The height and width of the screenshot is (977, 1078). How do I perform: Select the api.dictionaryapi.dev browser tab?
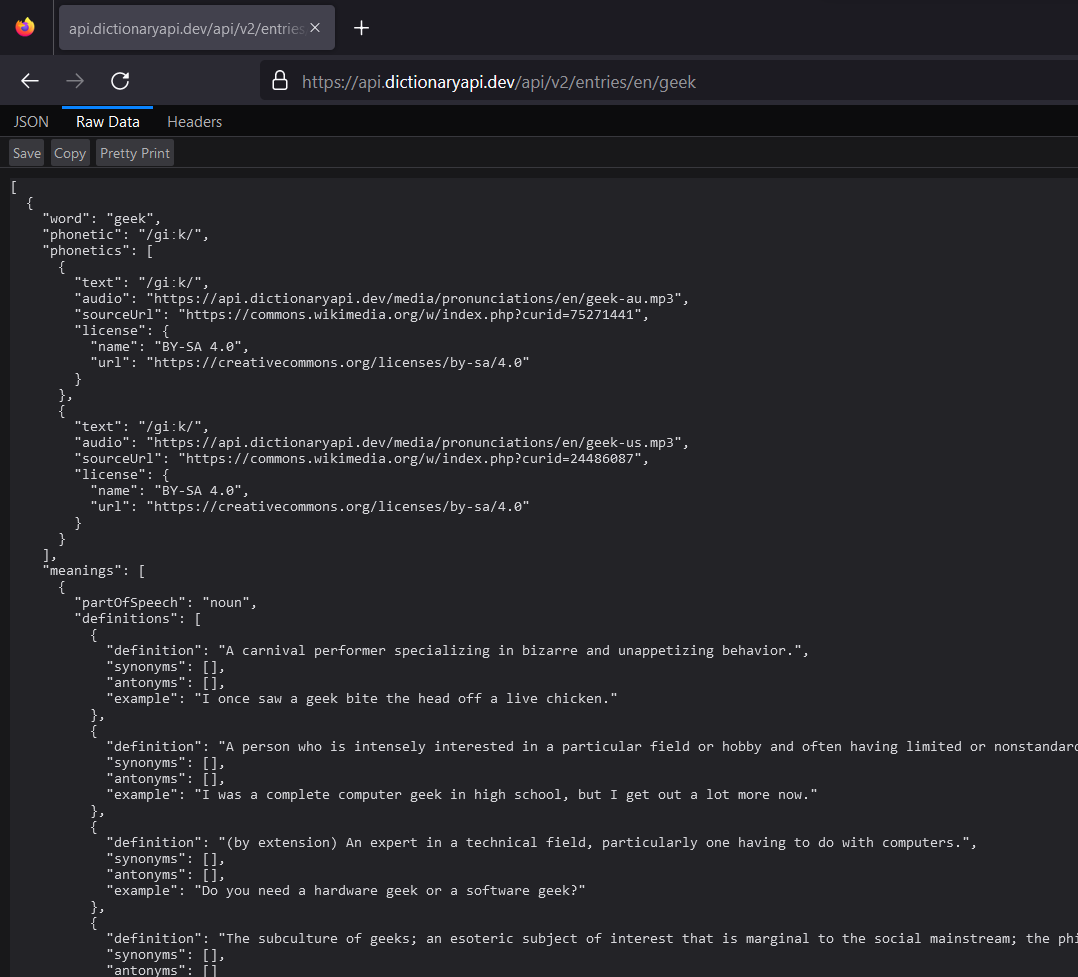click(x=185, y=28)
